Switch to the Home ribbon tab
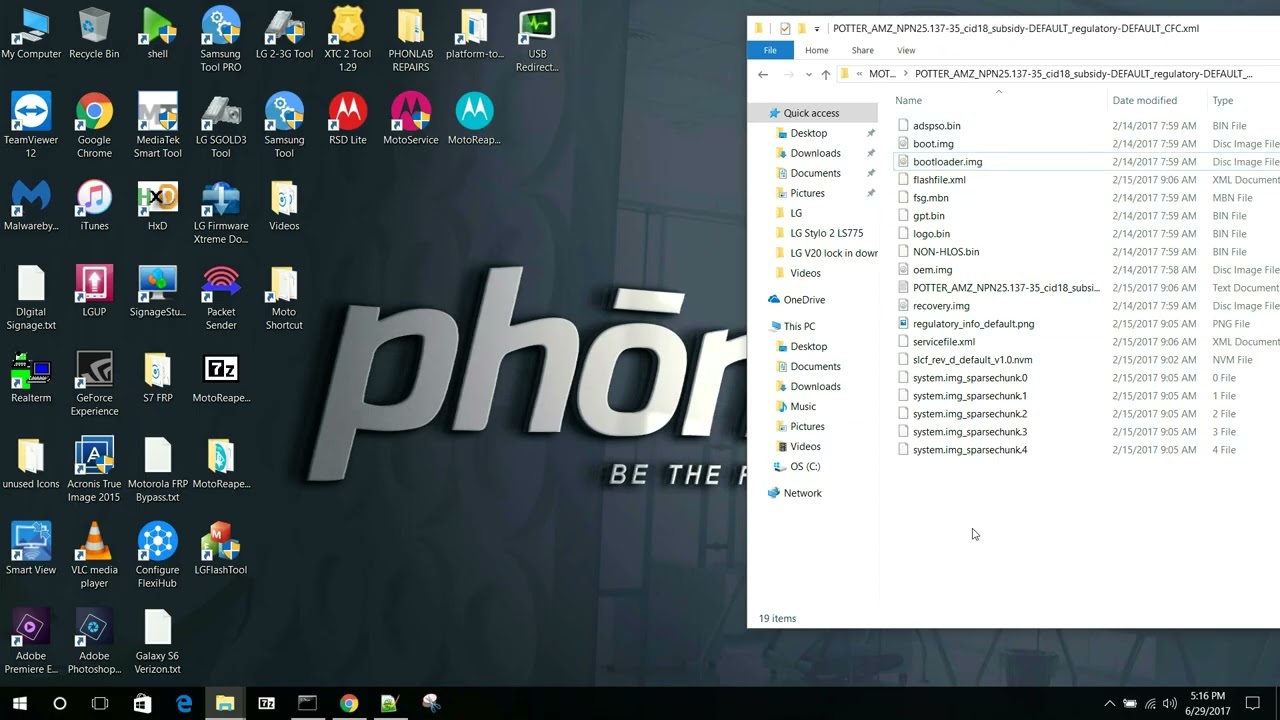The height and width of the screenshot is (720, 1280). point(816,50)
